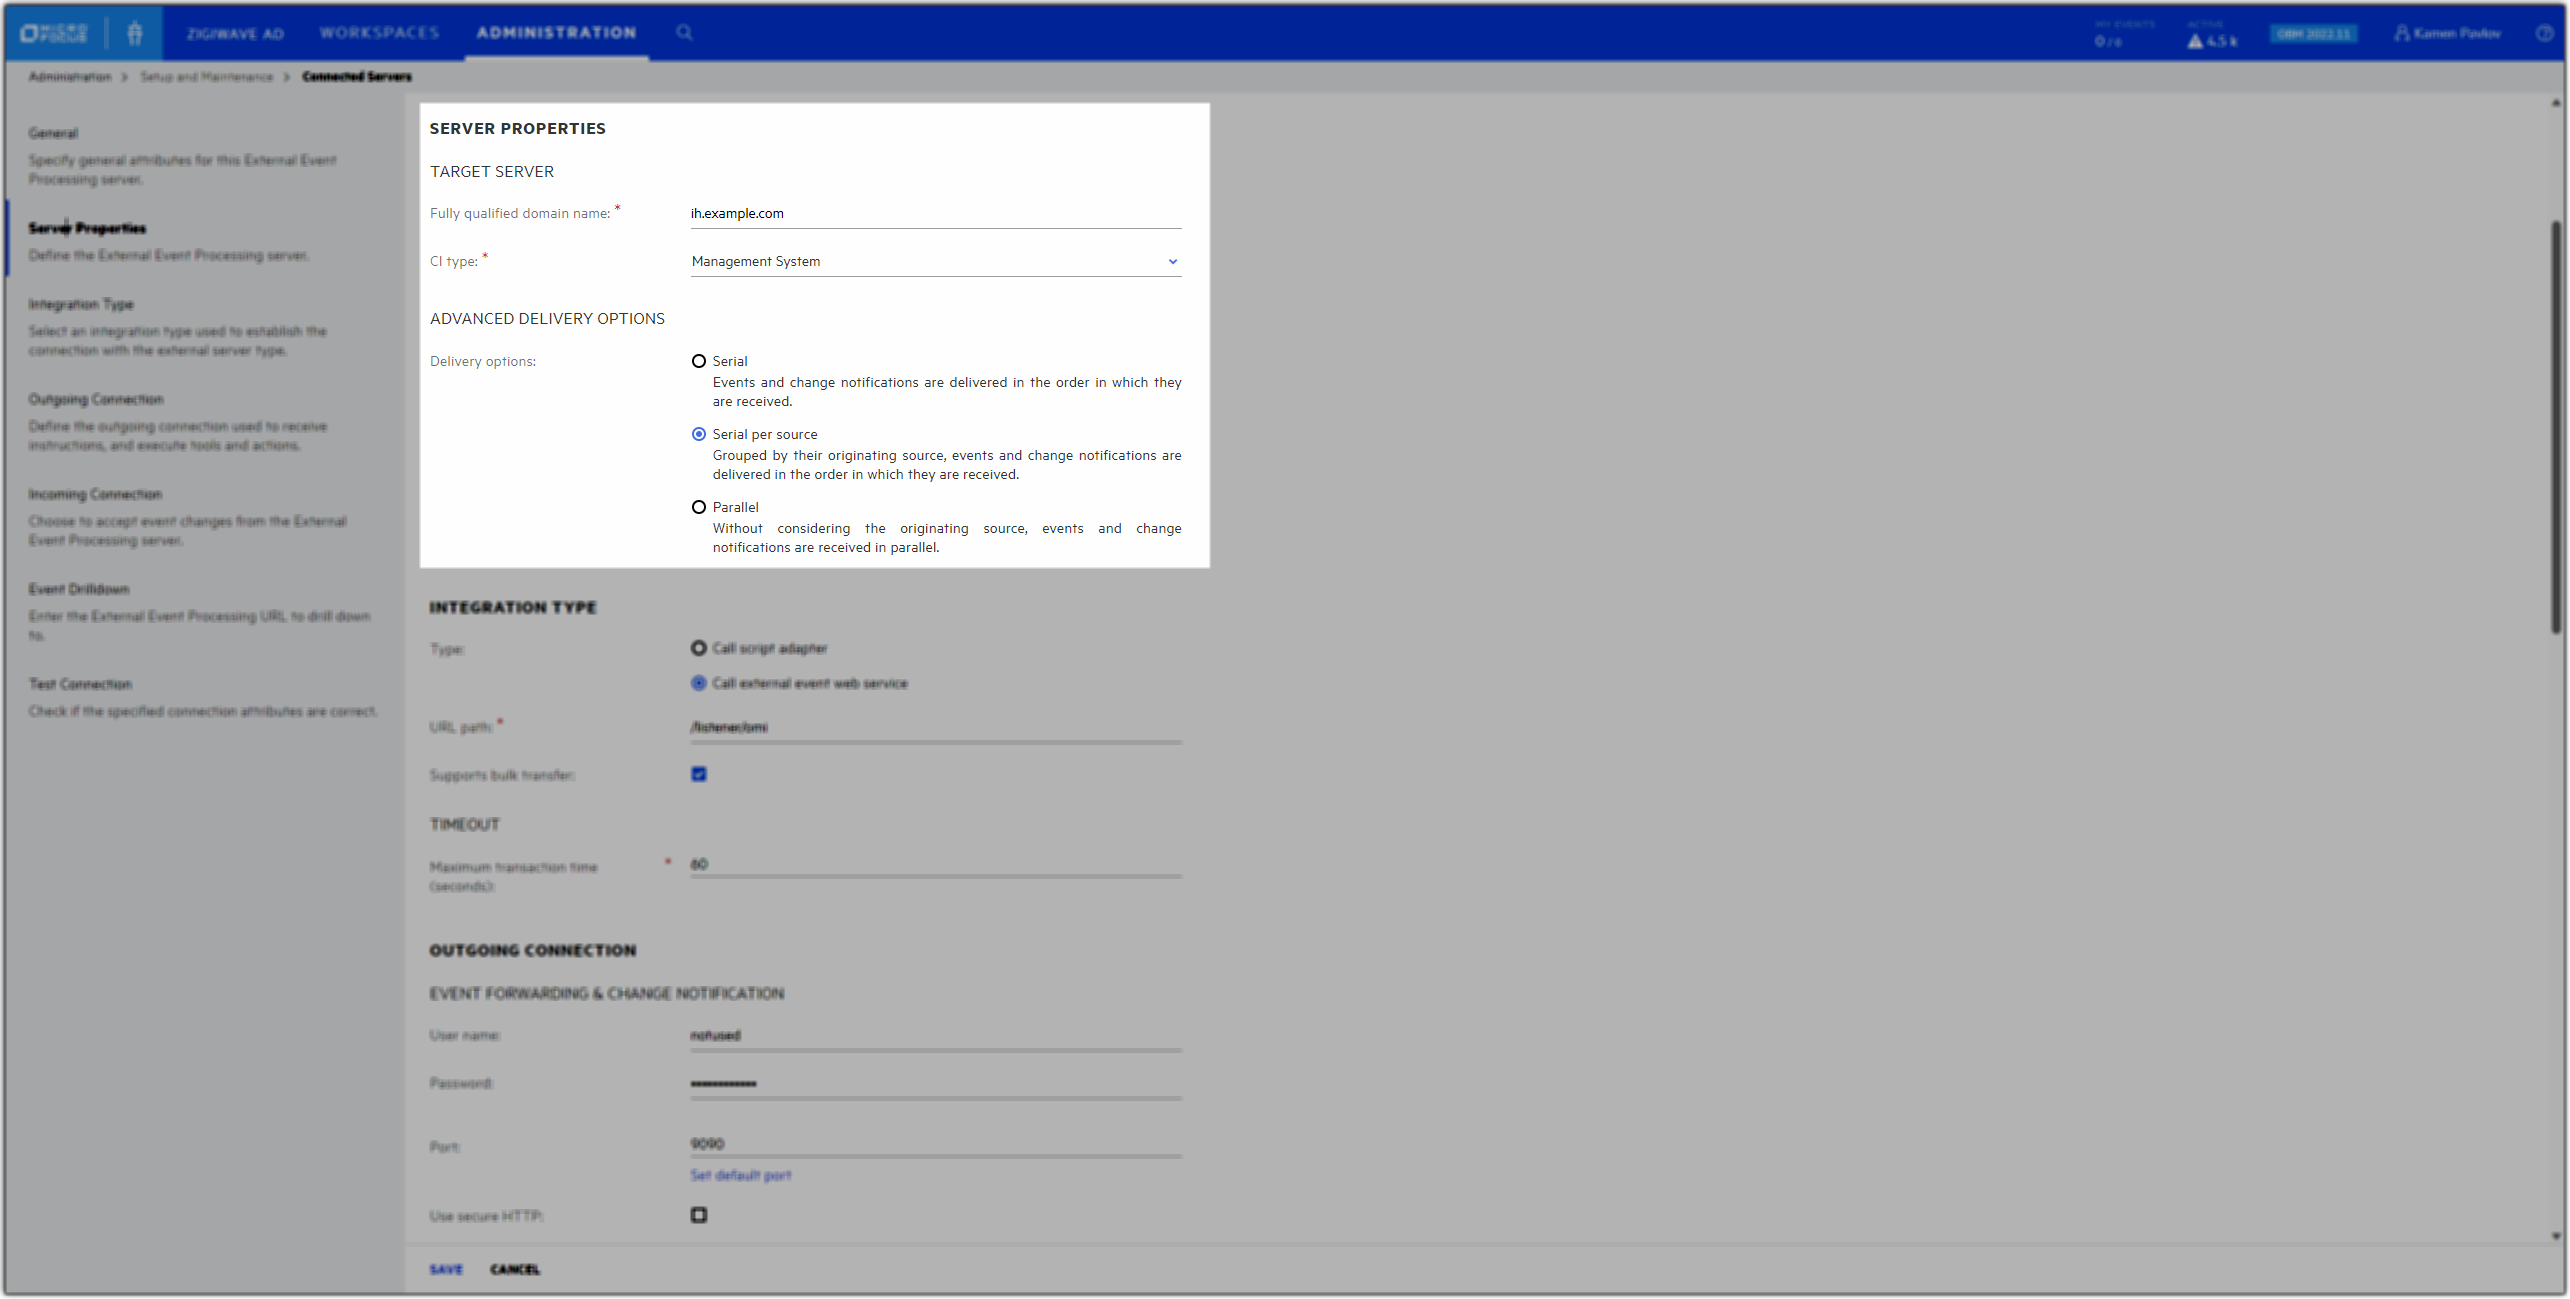Image resolution: width=2570 pixels, height=1299 pixels.
Task: Click the OBM 2022.11 version badge
Action: [2314, 33]
